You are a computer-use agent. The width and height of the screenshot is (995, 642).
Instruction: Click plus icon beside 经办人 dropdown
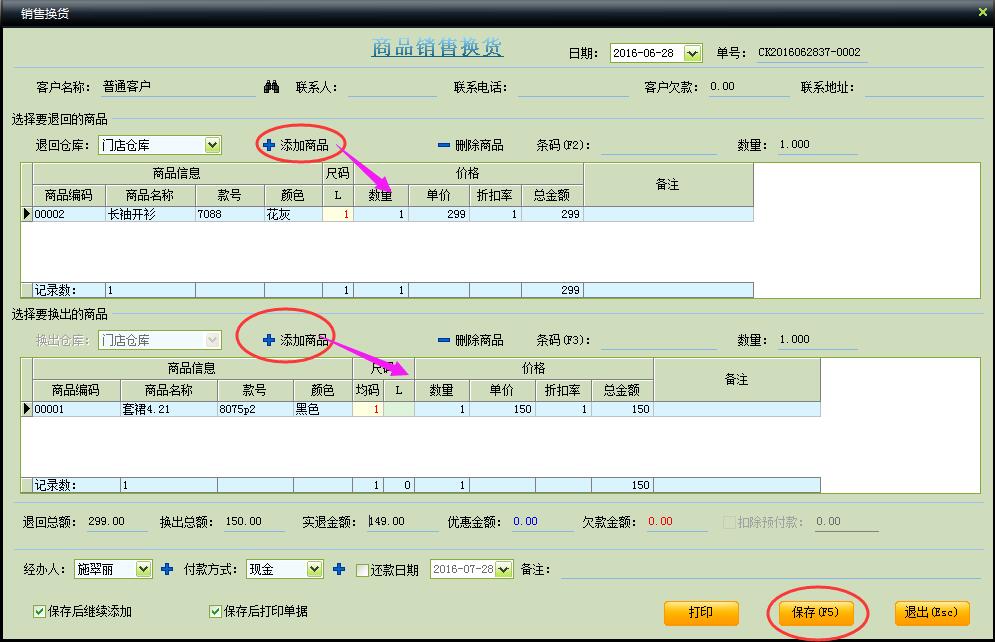pos(167,569)
